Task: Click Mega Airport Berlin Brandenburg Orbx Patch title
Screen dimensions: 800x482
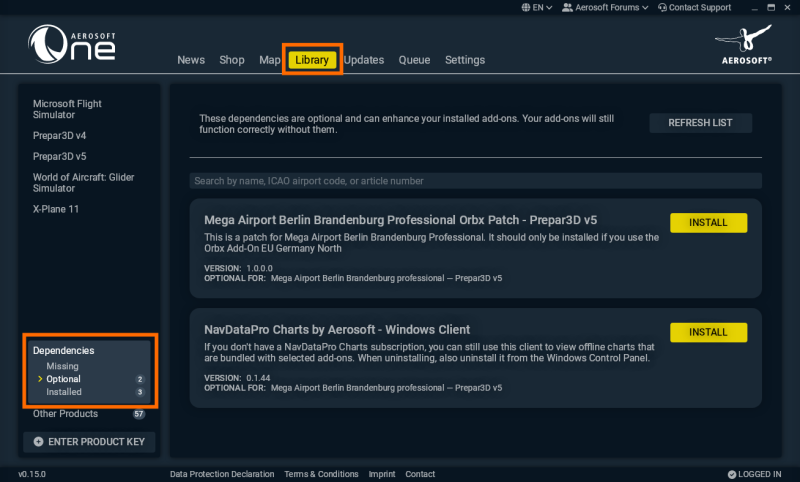Action: [401, 220]
